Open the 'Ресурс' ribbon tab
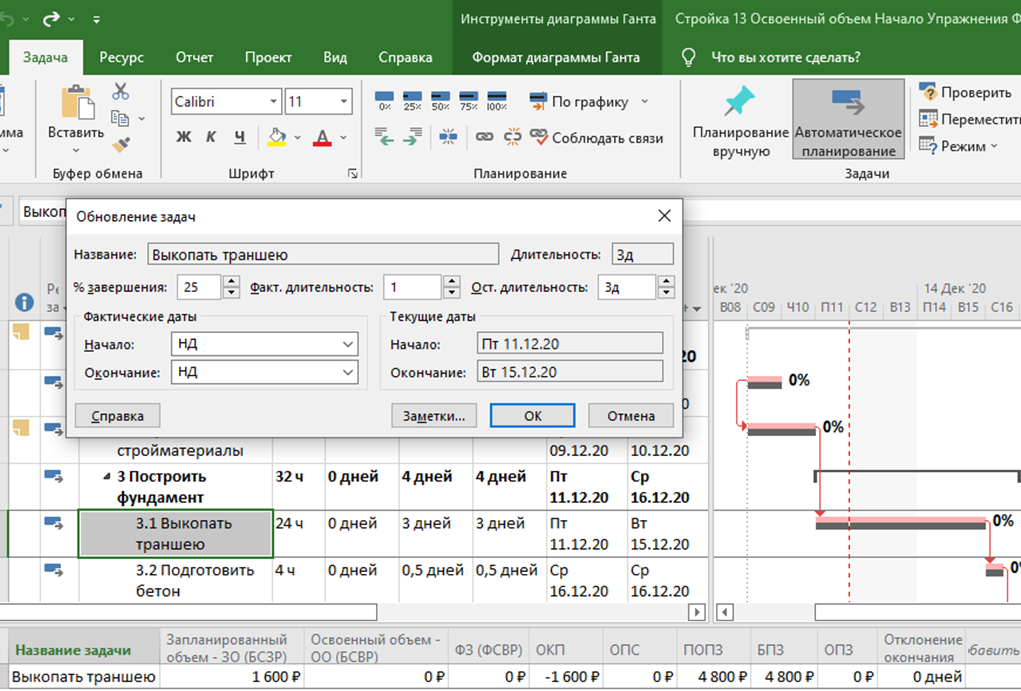 click(x=121, y=57)
